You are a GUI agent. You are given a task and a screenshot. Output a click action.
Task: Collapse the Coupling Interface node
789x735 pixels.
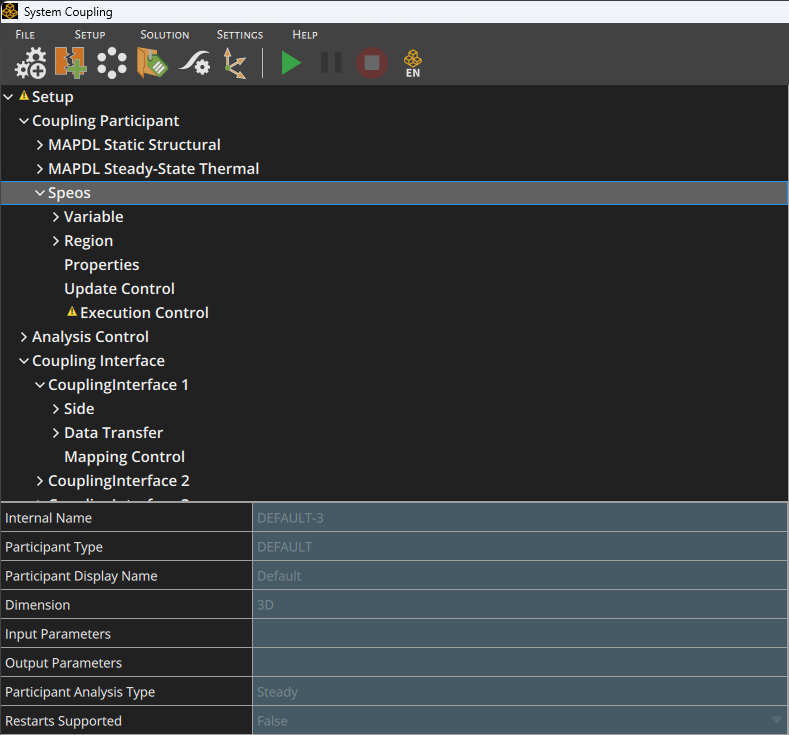(x=24, y=361)
